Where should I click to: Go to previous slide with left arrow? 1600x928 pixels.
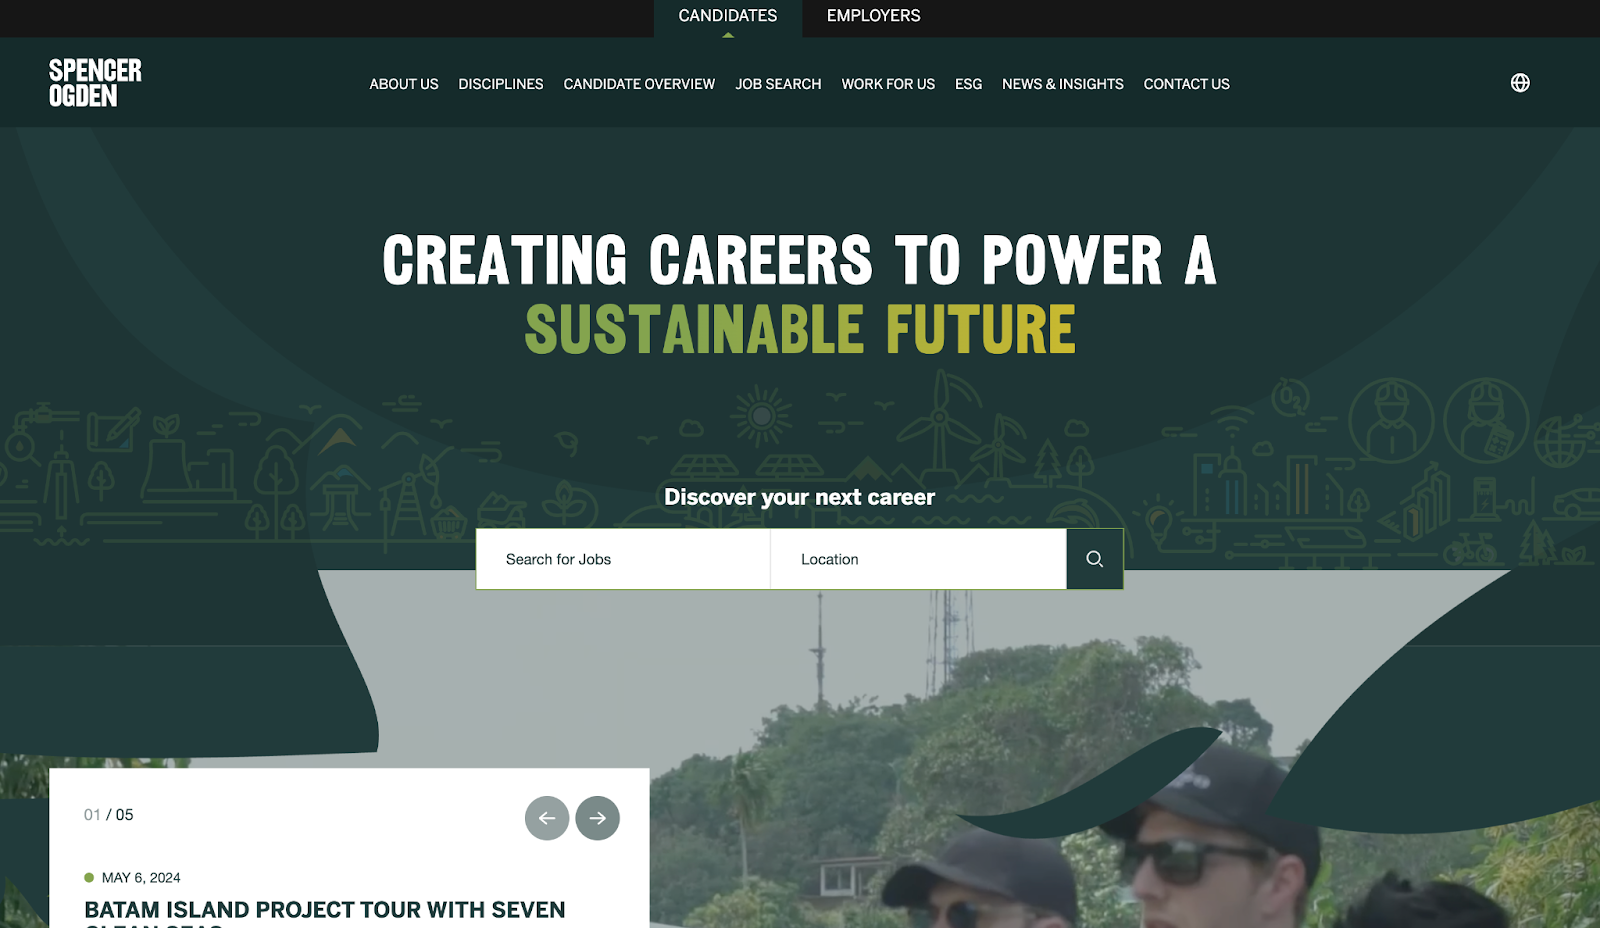[x=547, y=818]
